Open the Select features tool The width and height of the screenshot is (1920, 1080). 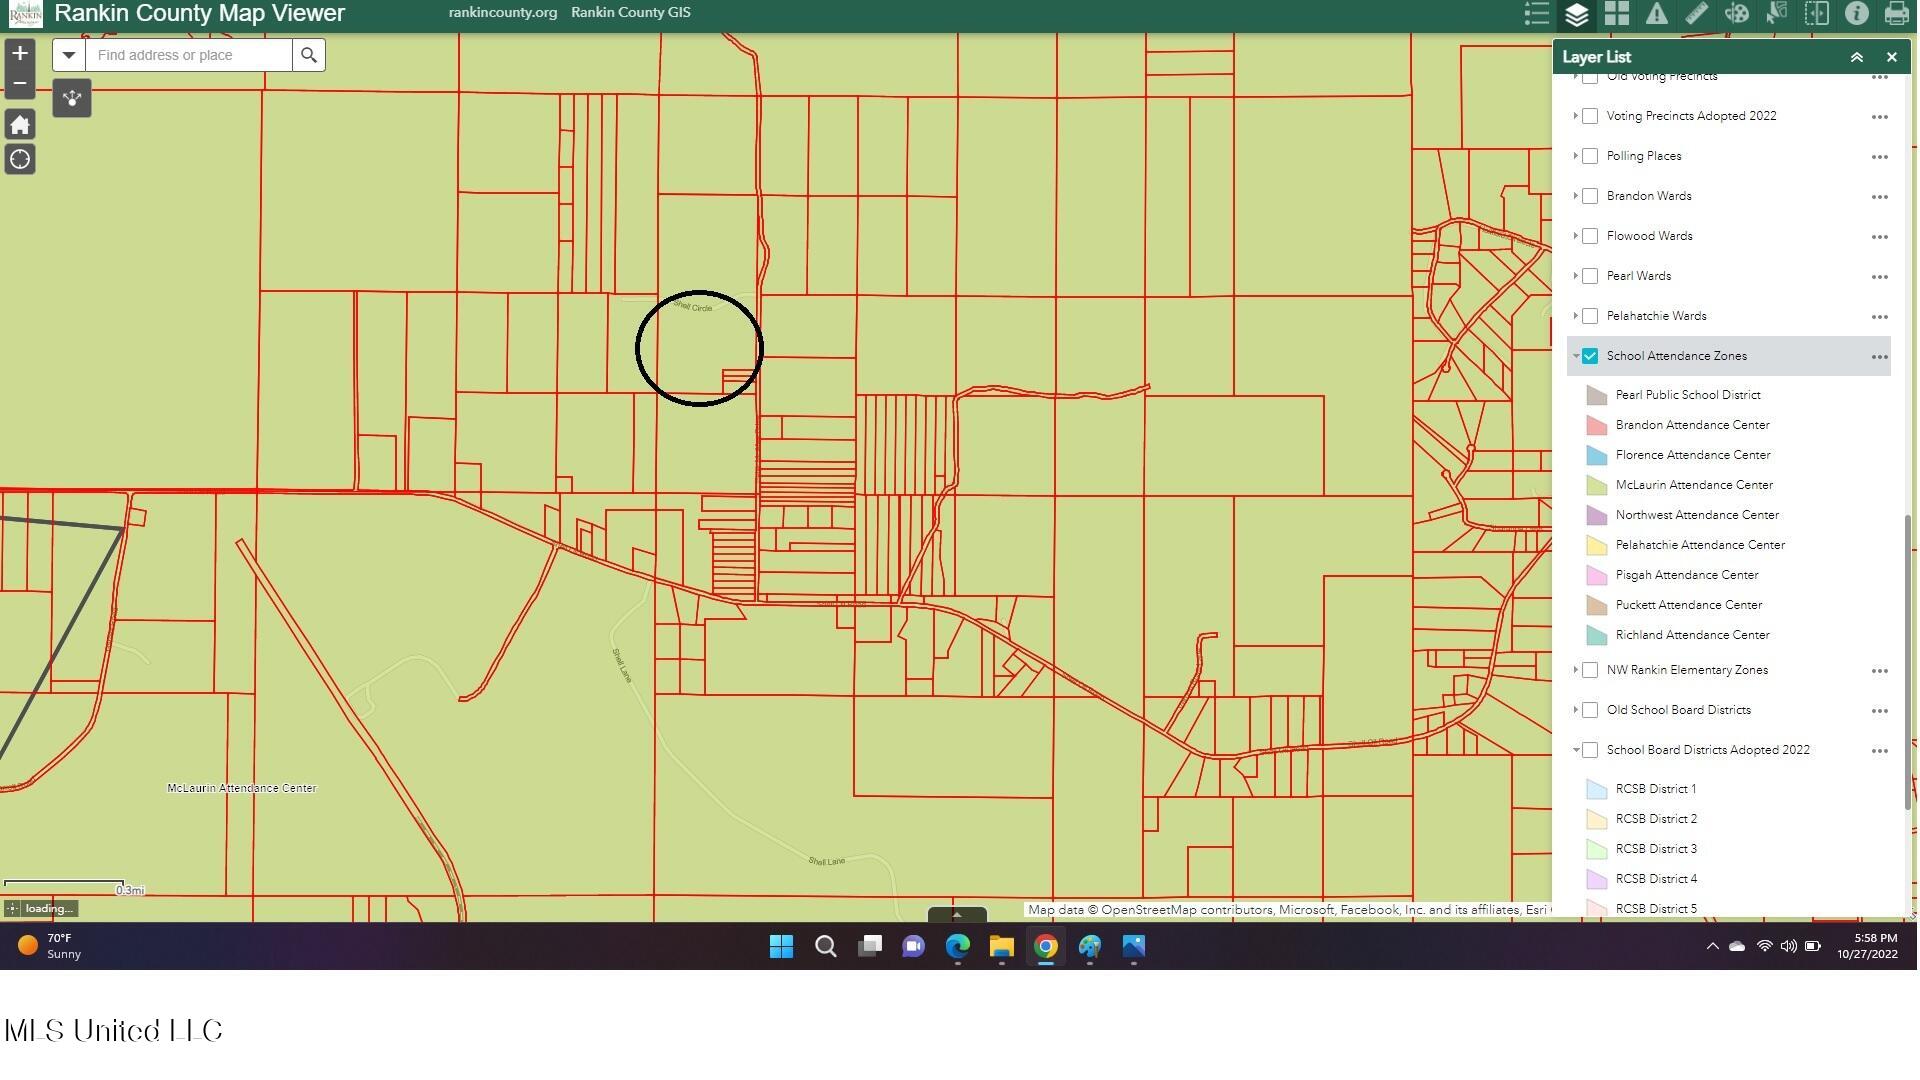tap(1777, 14)
